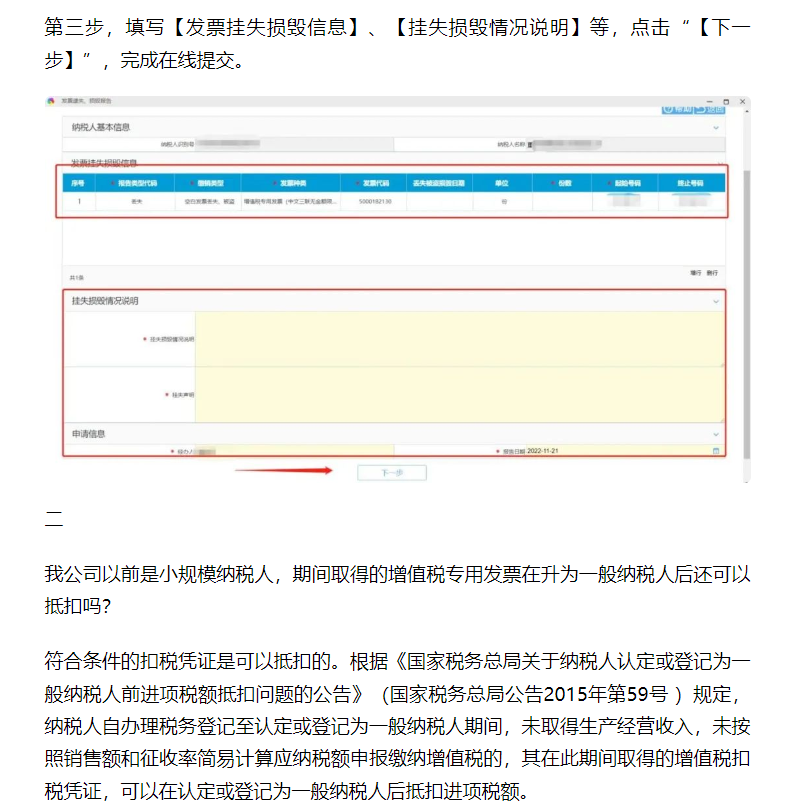Image resolution: width=808 pixels, height=810 pixels.
Task: Open the calendar icon beside 报告日期
Action: click(x=715, y=451)
